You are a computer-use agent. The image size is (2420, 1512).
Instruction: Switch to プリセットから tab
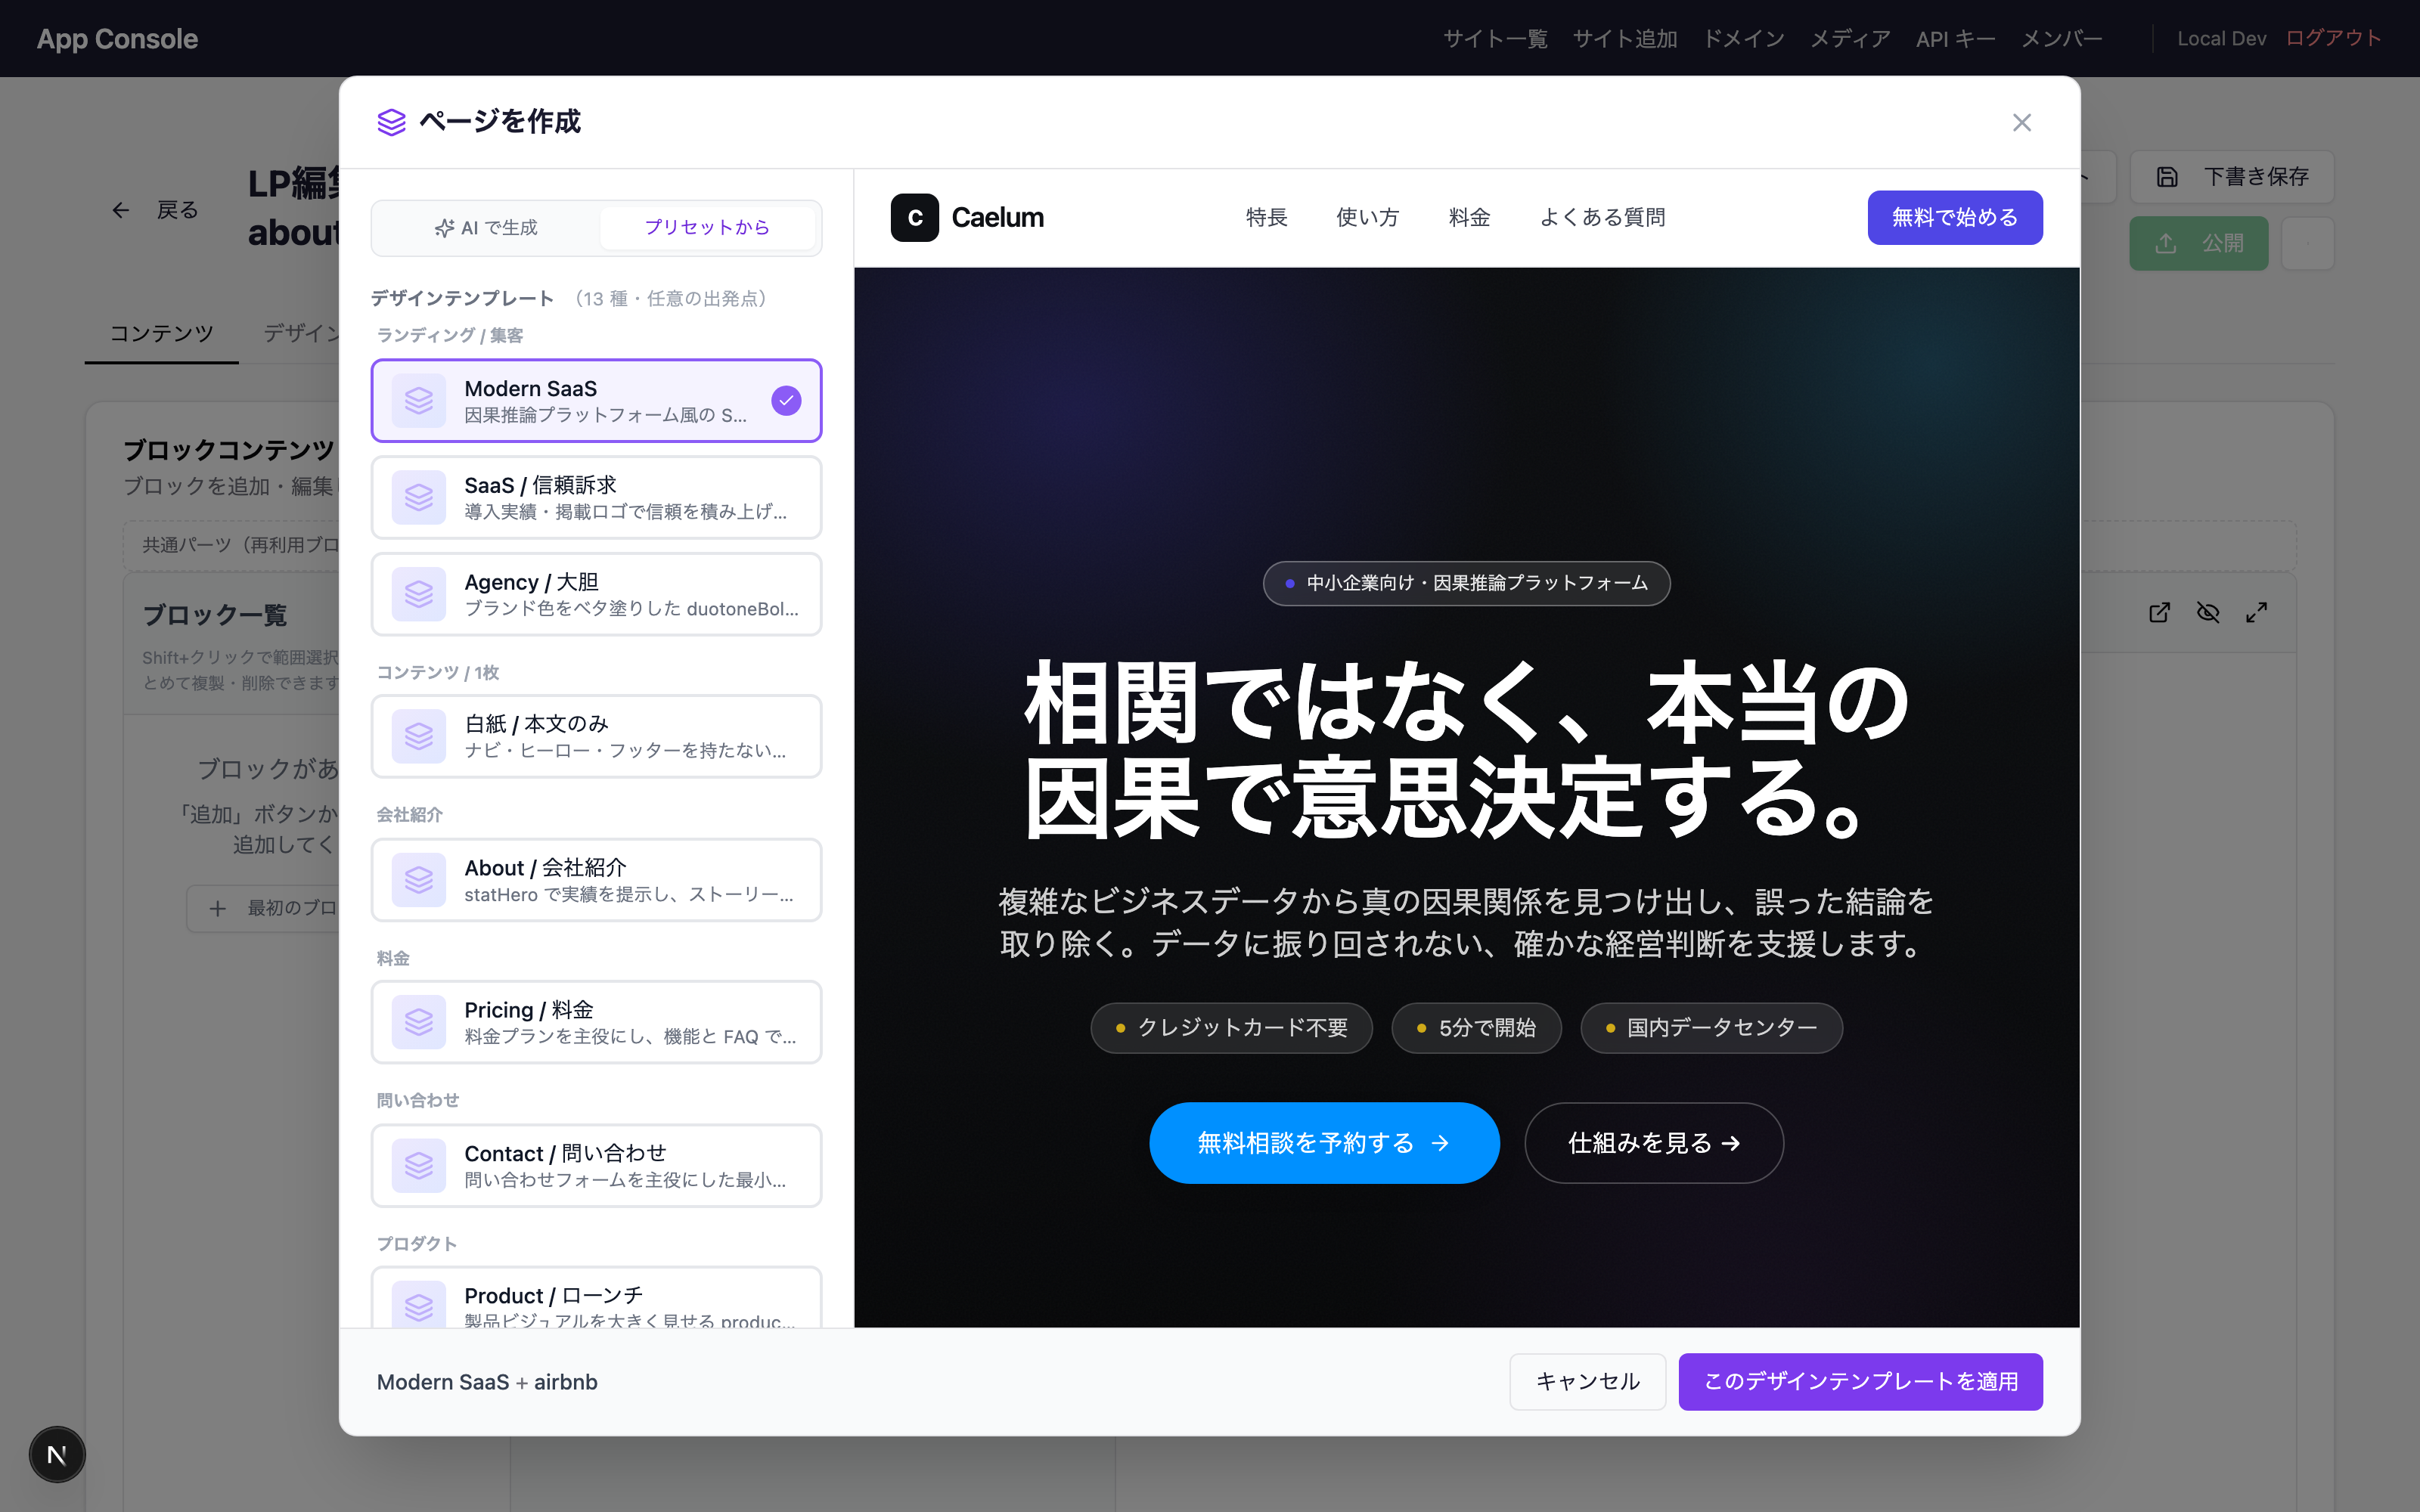(707, 228)
